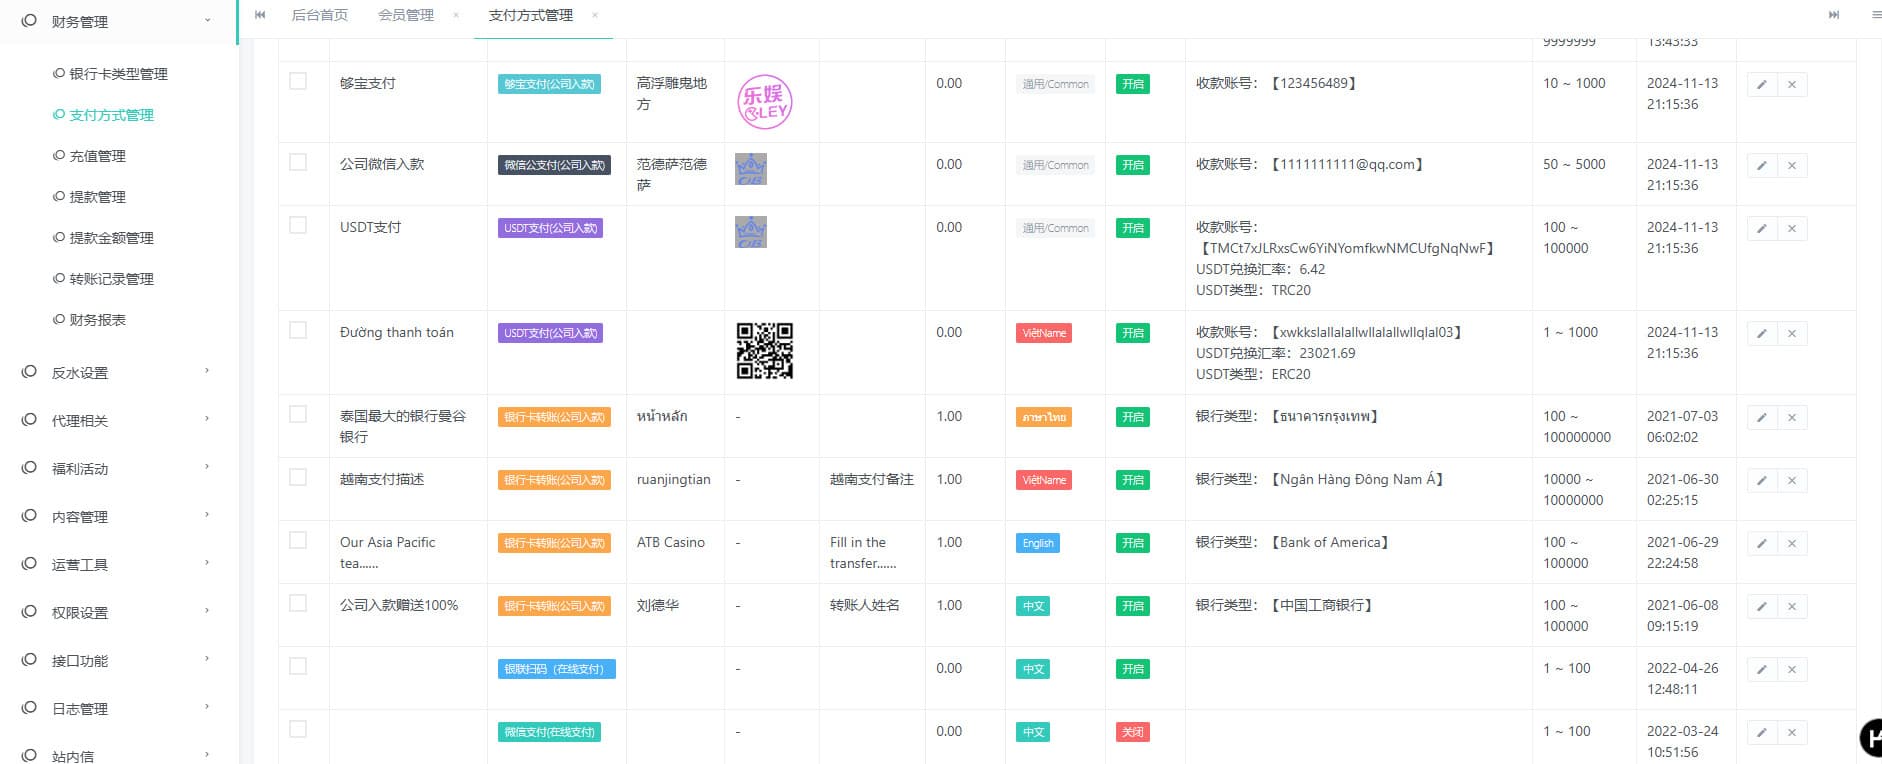Close the 支付方式管理 tab
The width and height of the screenshot is (1882, 764).
595,15
